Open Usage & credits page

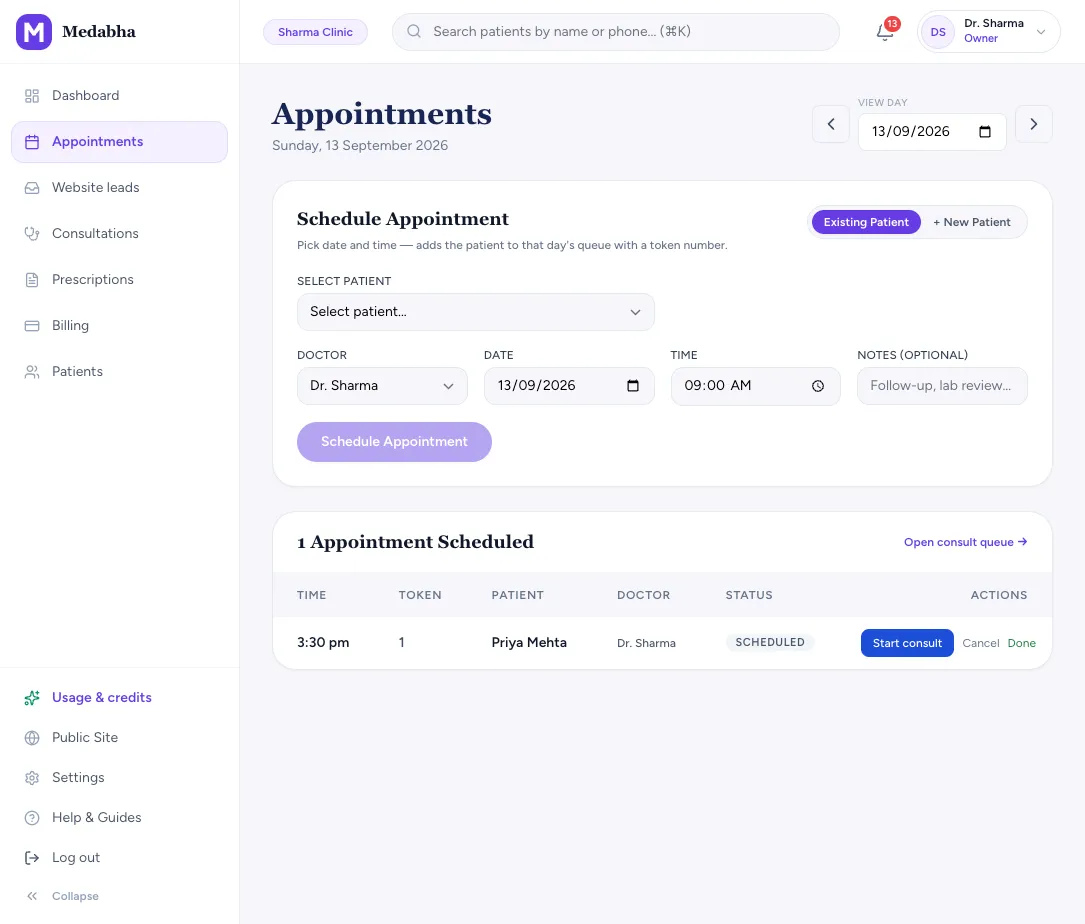120,698
